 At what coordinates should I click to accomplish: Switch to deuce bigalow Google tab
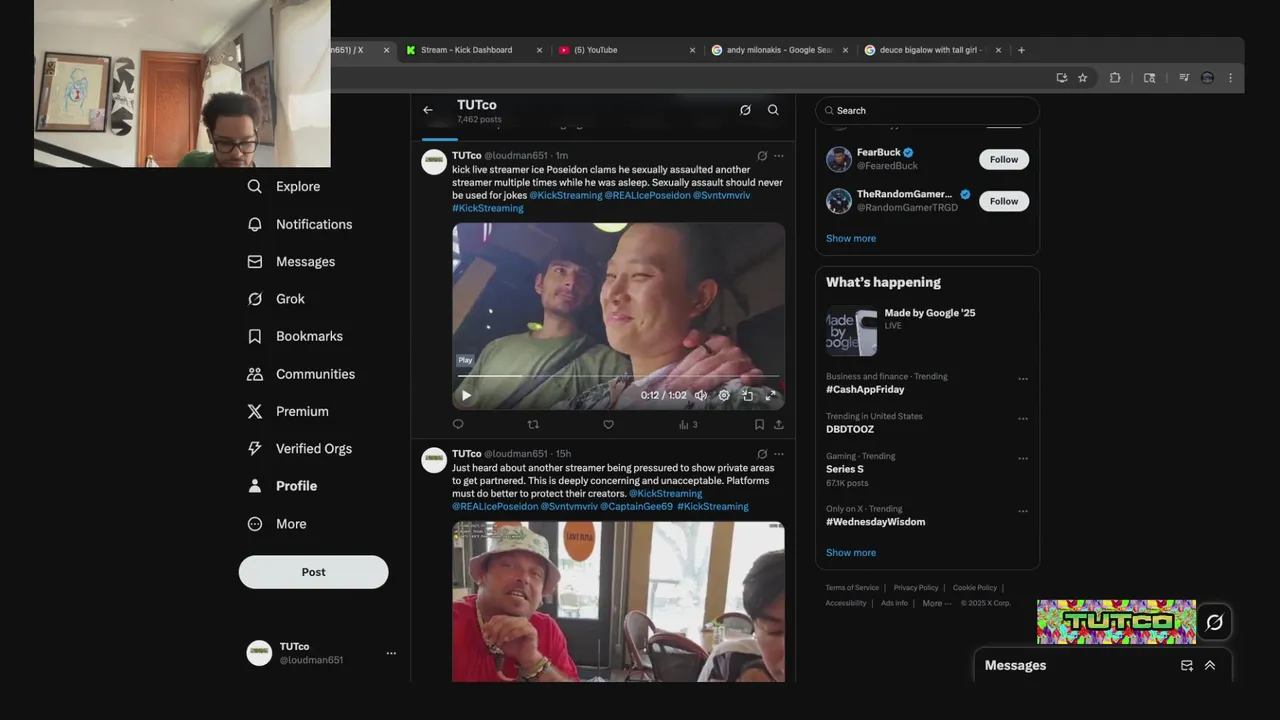pos(931,50)
